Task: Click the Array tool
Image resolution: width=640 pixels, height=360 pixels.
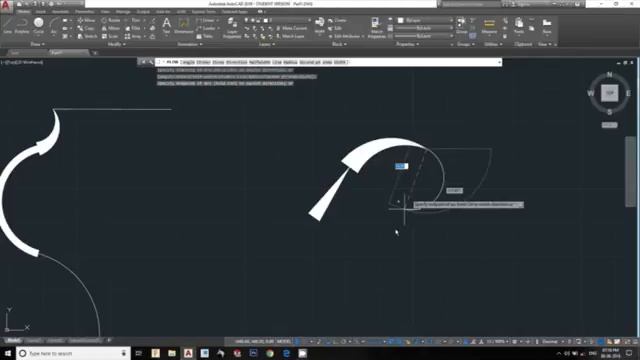Action: coord(133,36)
